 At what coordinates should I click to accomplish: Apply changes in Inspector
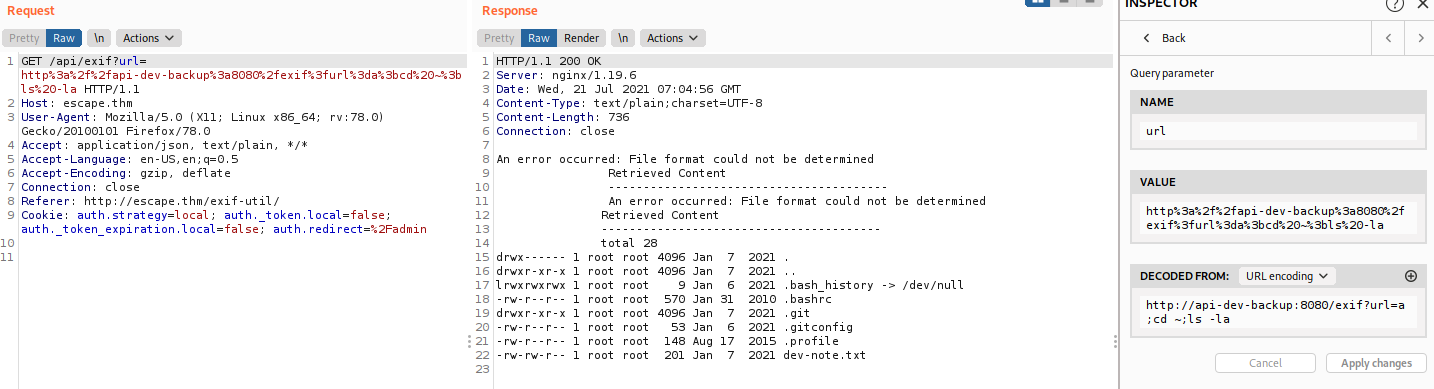pos(1376,363)
